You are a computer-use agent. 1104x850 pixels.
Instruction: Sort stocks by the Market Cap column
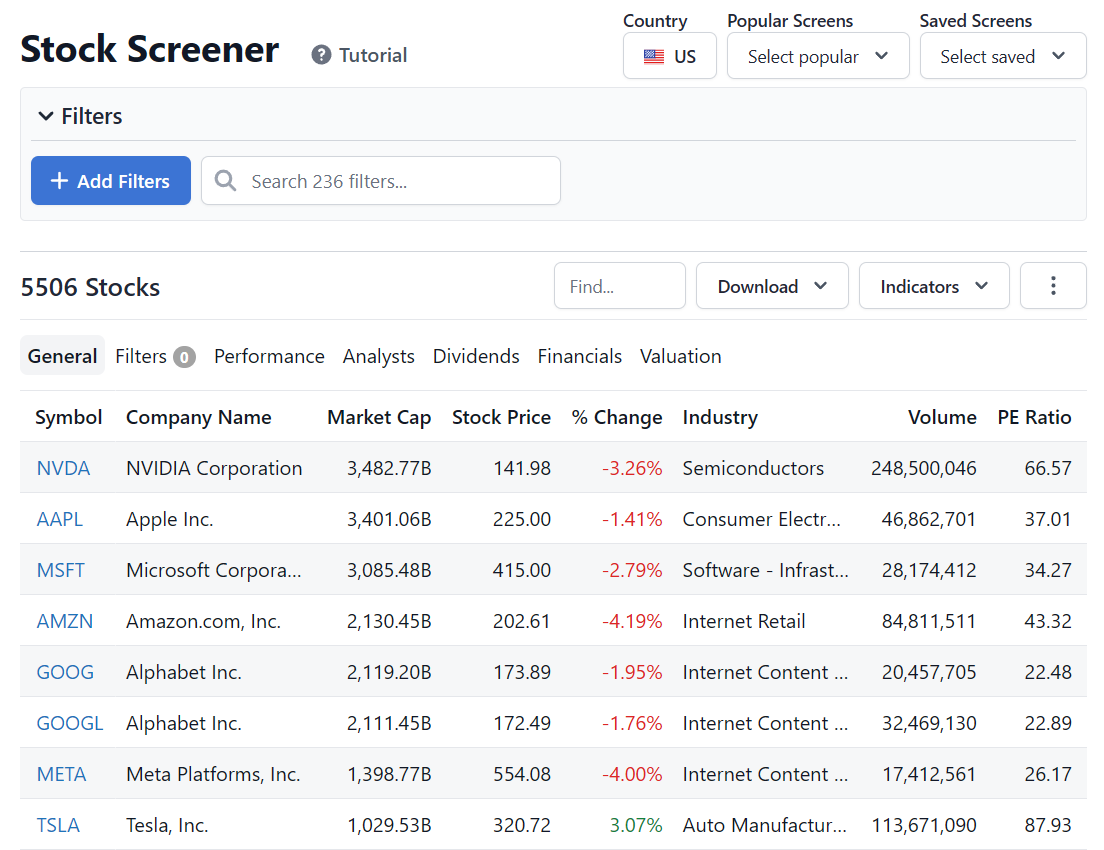[378, 417]
